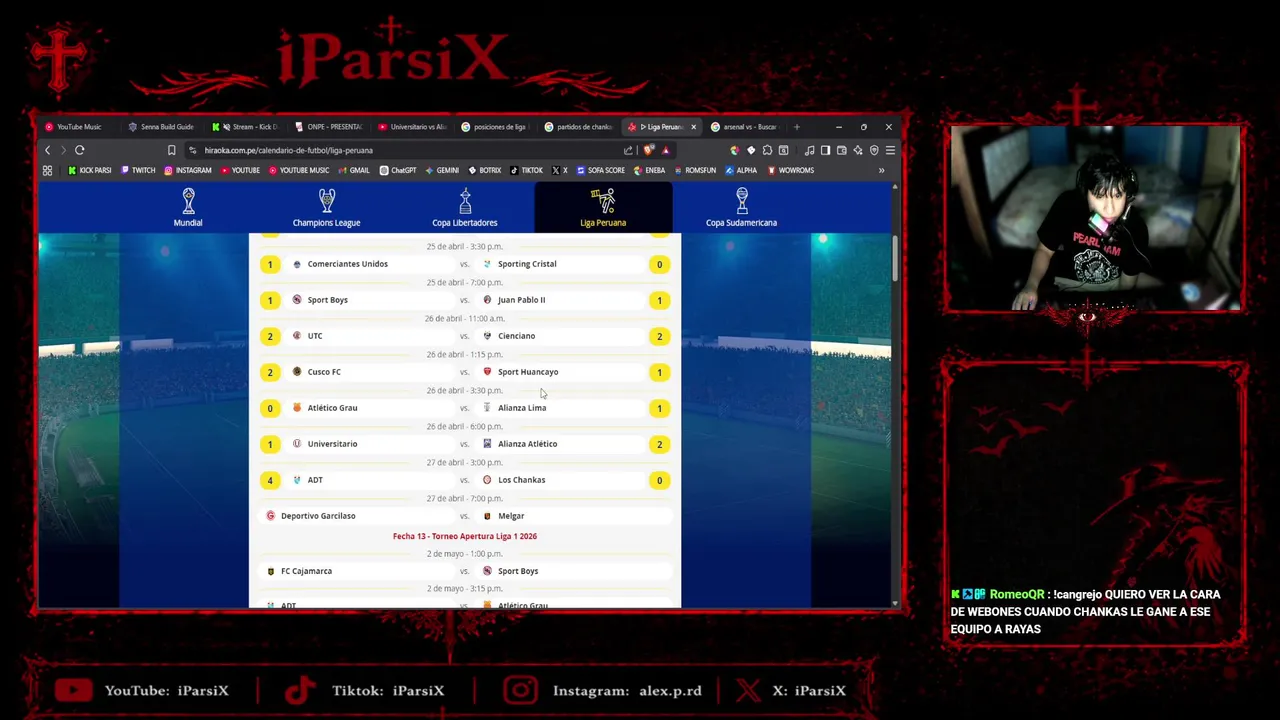Click the Sport Huancayo team name
The height and width of the screenshot is (720, 1280).
[528, 372]
